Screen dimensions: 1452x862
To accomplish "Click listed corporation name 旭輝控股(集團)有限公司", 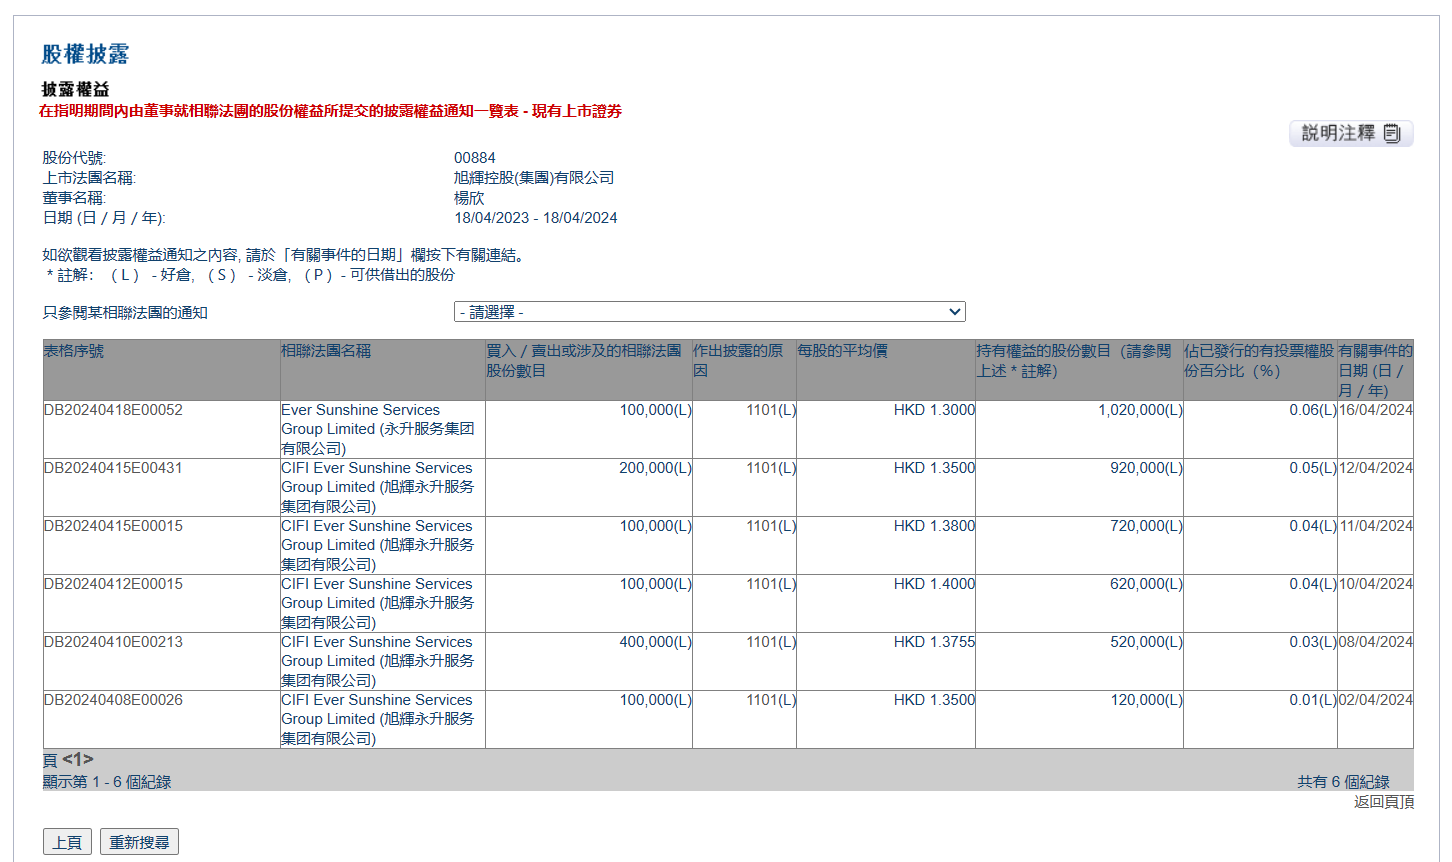I will pyautogui.click(x=534, y=178).
